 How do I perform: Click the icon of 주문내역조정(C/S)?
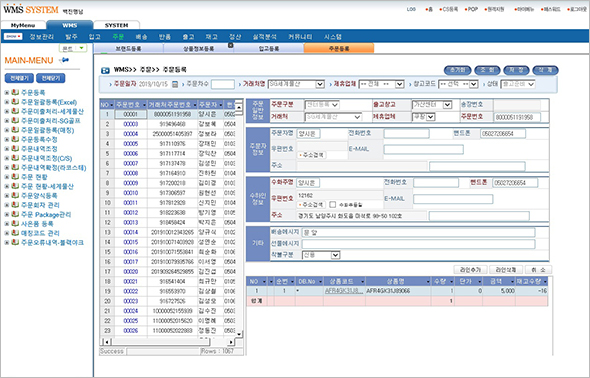pos(15,158)
